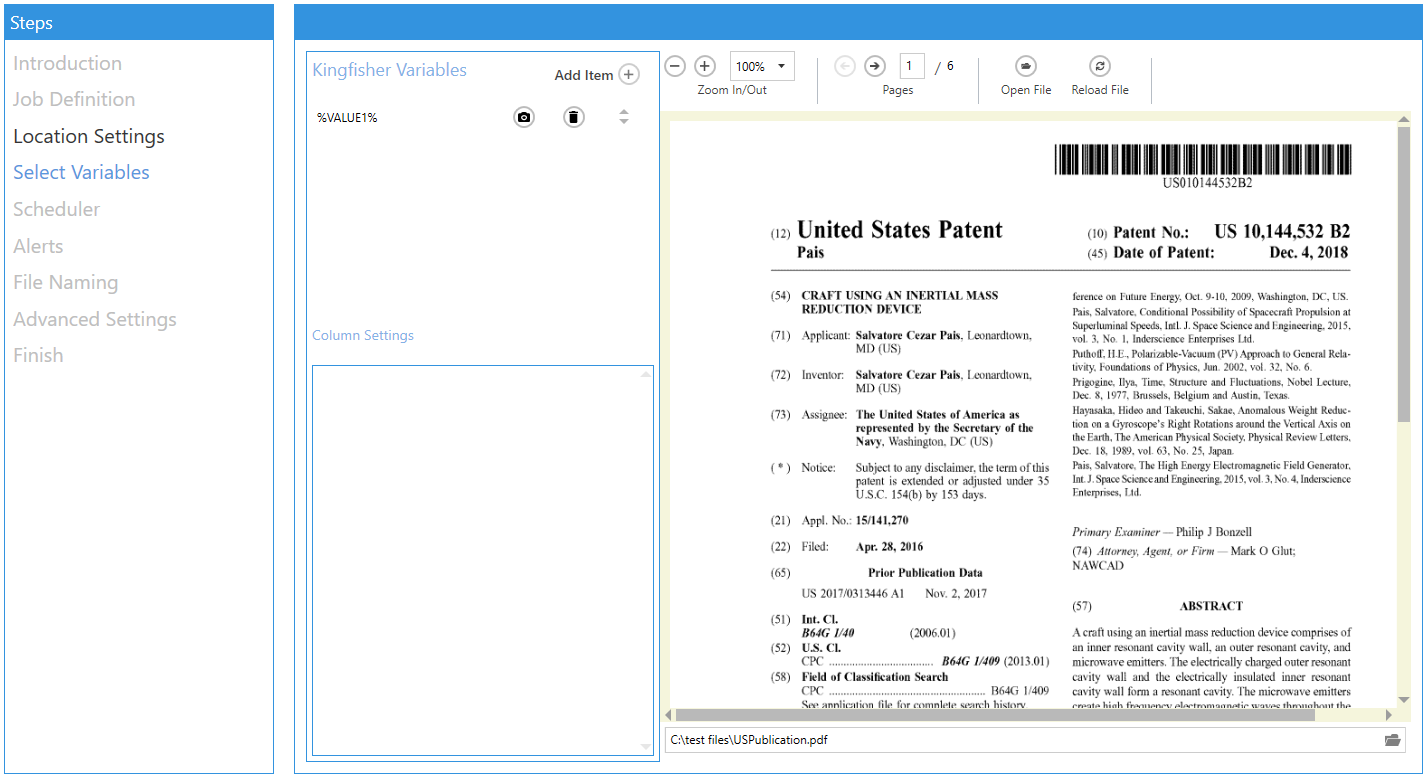Viewport: 1427px width, 778px height.
Task: Switch to the Scheduler step
Action: [56, 209]
